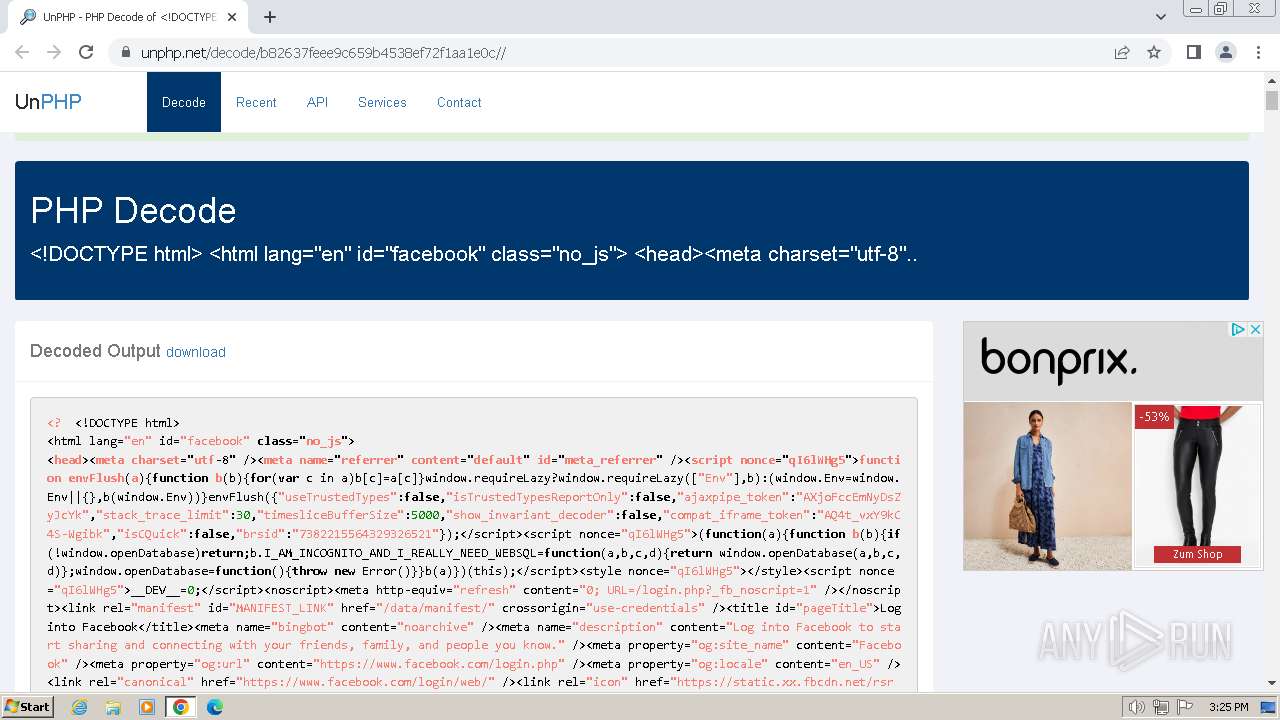Launch Microsoft Edge from taskbar
Screen dimensions: 1280x720
point(215,707)
